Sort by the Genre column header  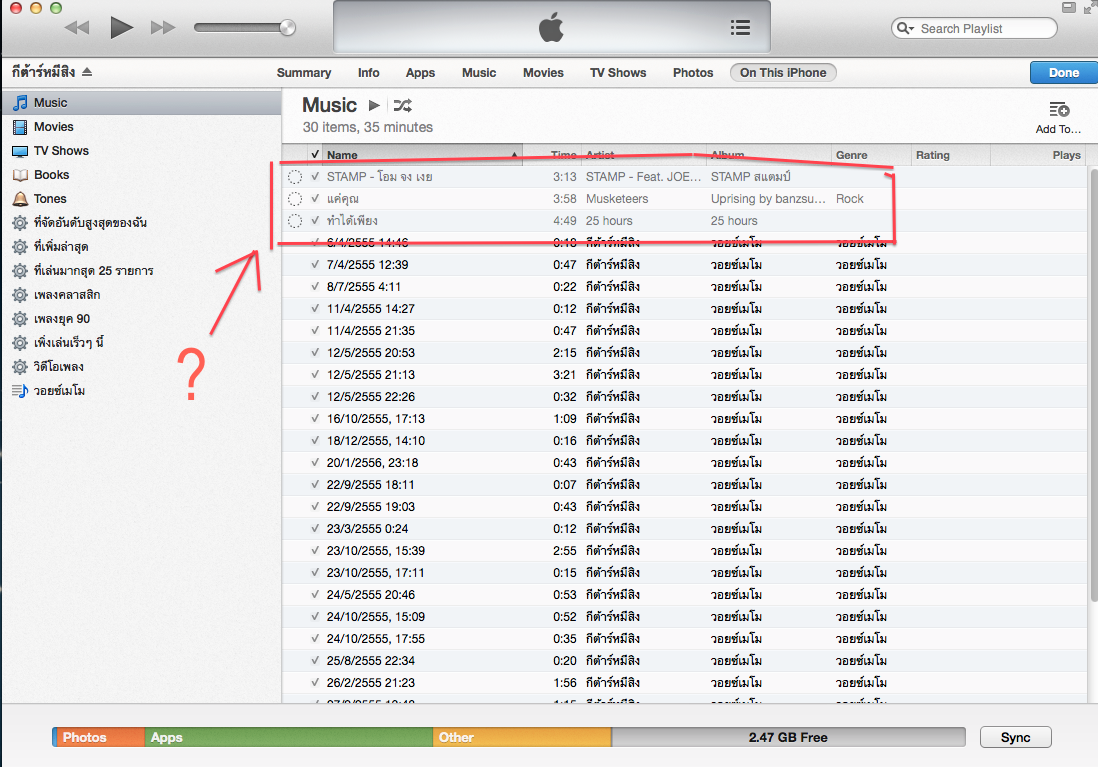[x=870, y=155]
